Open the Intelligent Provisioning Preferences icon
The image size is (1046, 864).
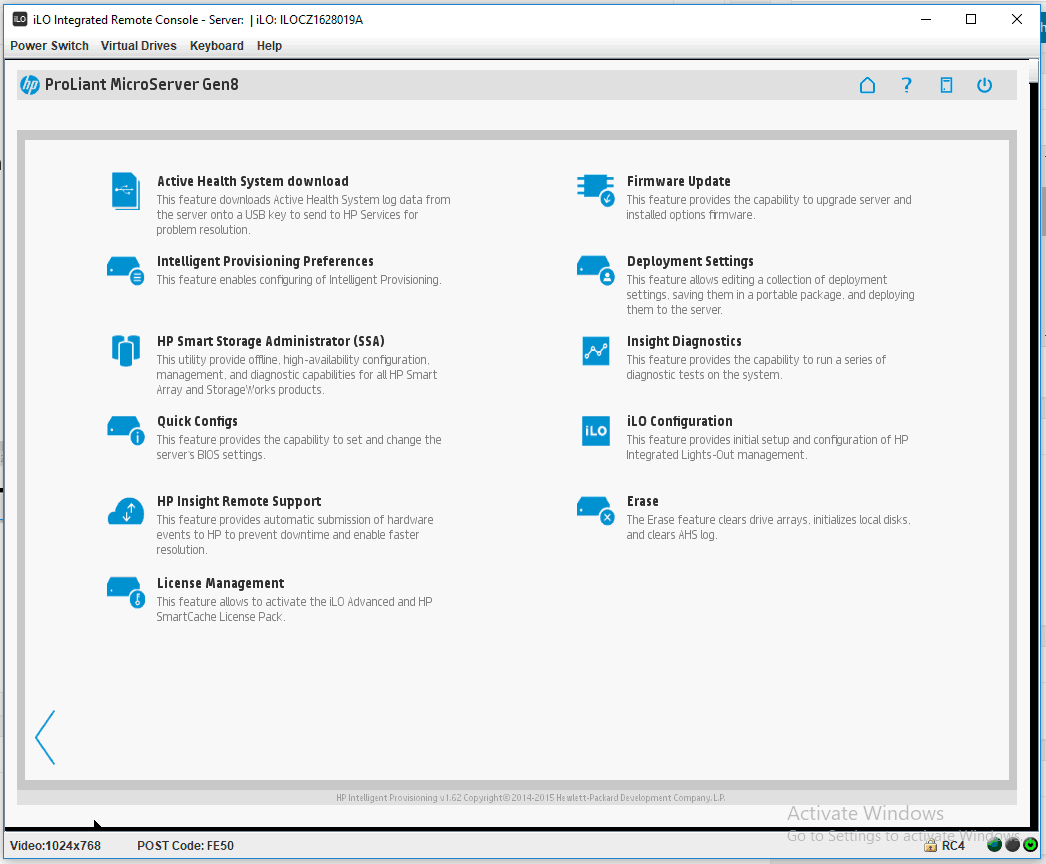click(x=125, y=270)
